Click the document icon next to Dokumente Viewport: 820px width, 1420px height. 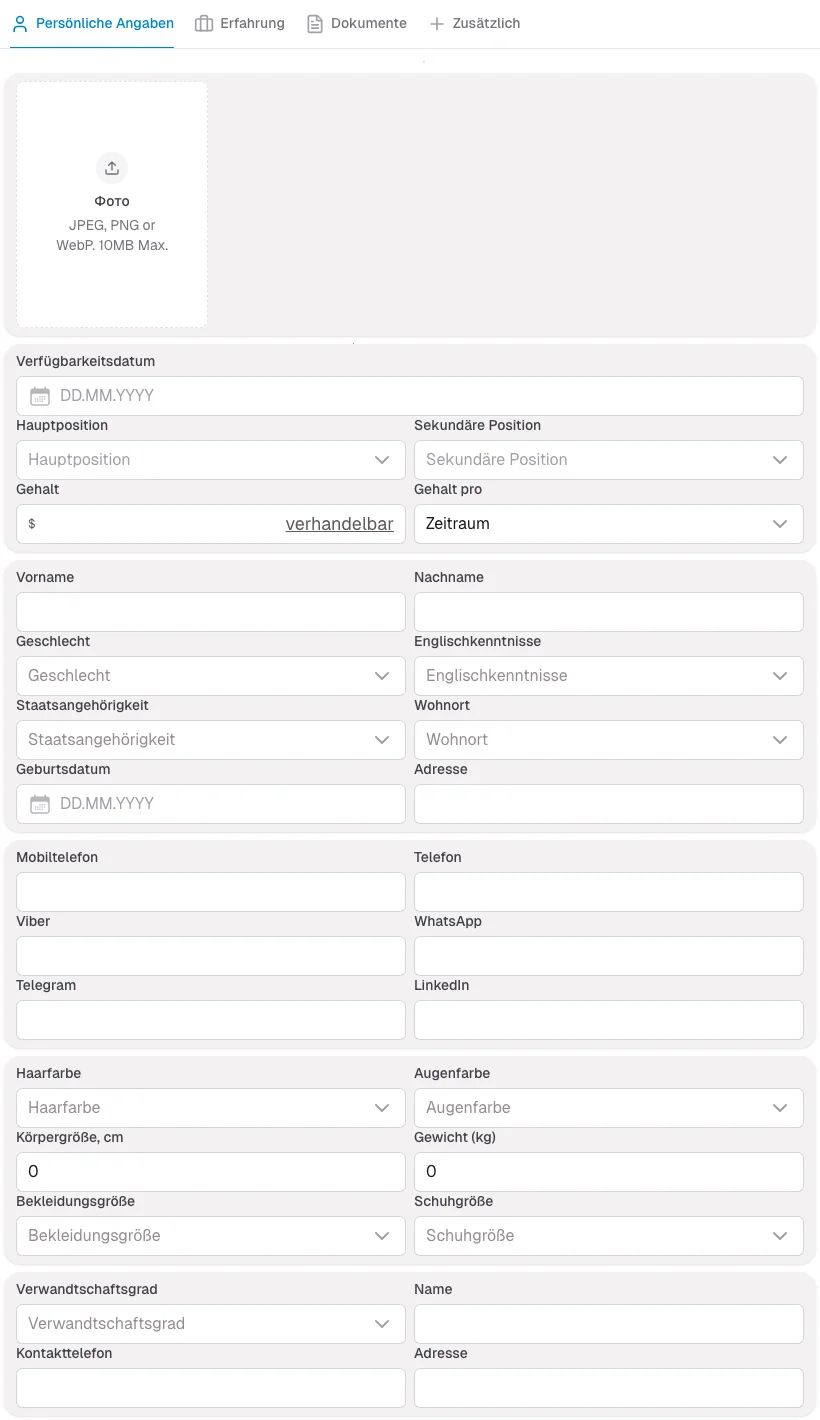point(314,23)
